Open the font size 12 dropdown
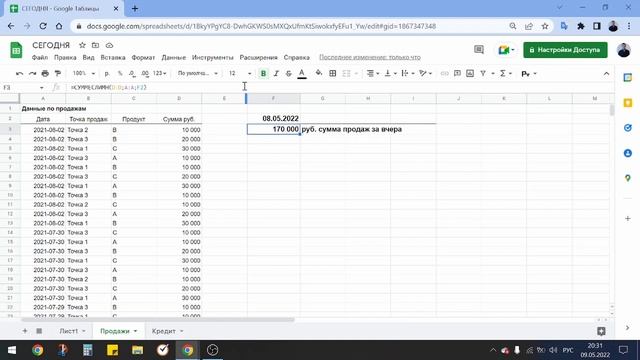 pyautogui.click(x=240, y=73)
